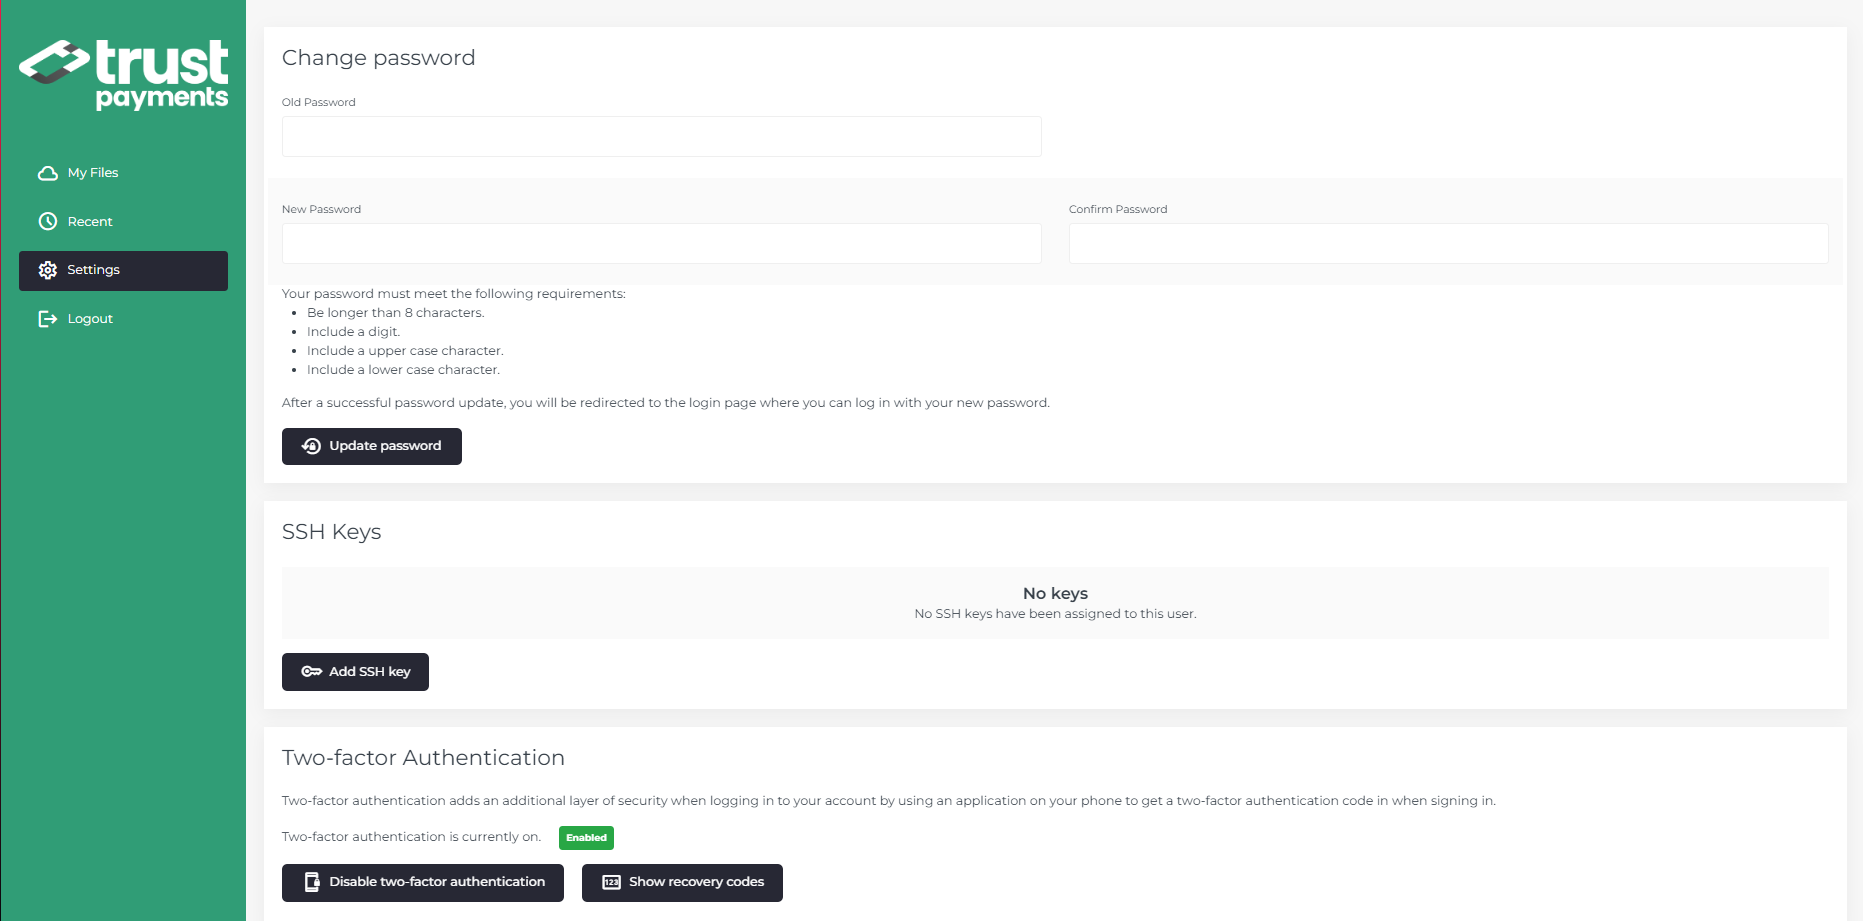The image size is (1863, 921).
Task: Click the phone icon on Disable two-factor button
Action: 312,882
